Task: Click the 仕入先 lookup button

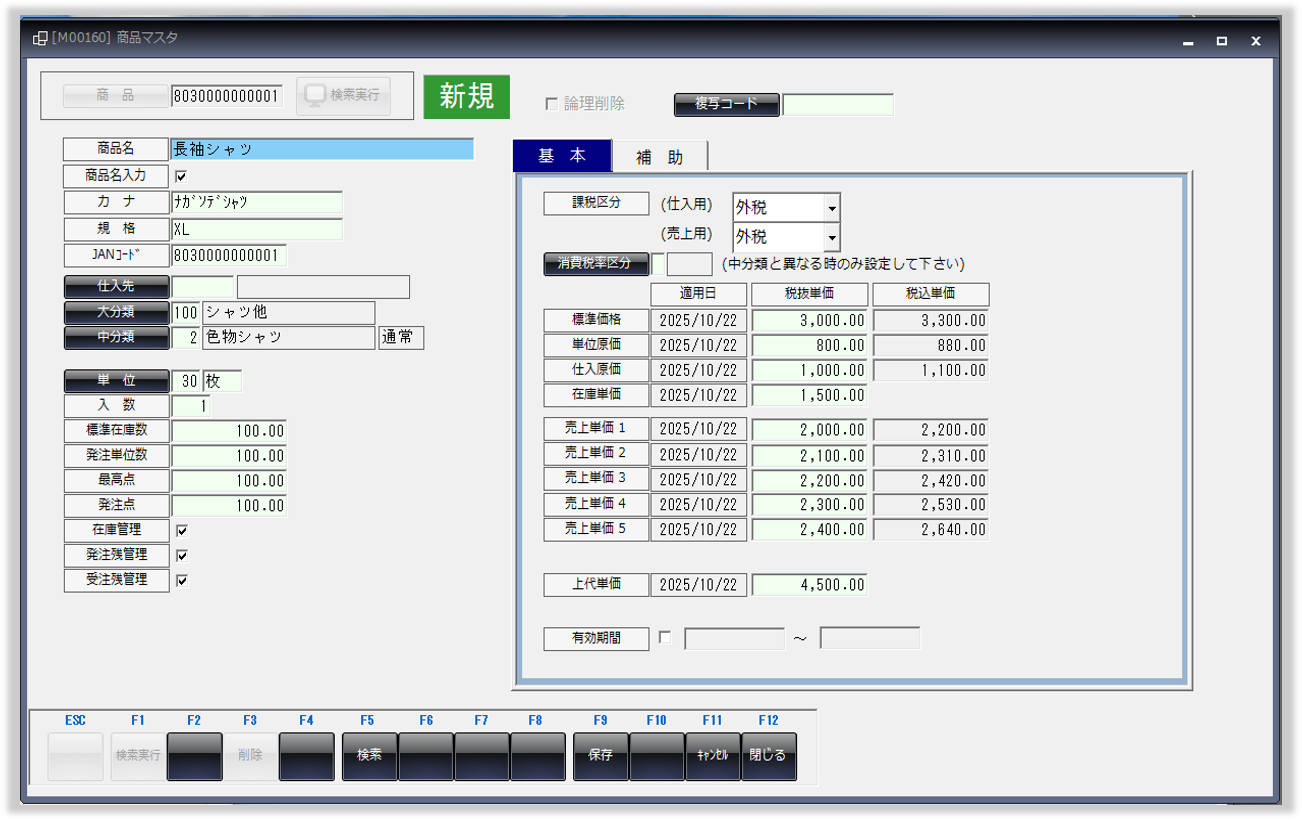Action: click(116, 287)
